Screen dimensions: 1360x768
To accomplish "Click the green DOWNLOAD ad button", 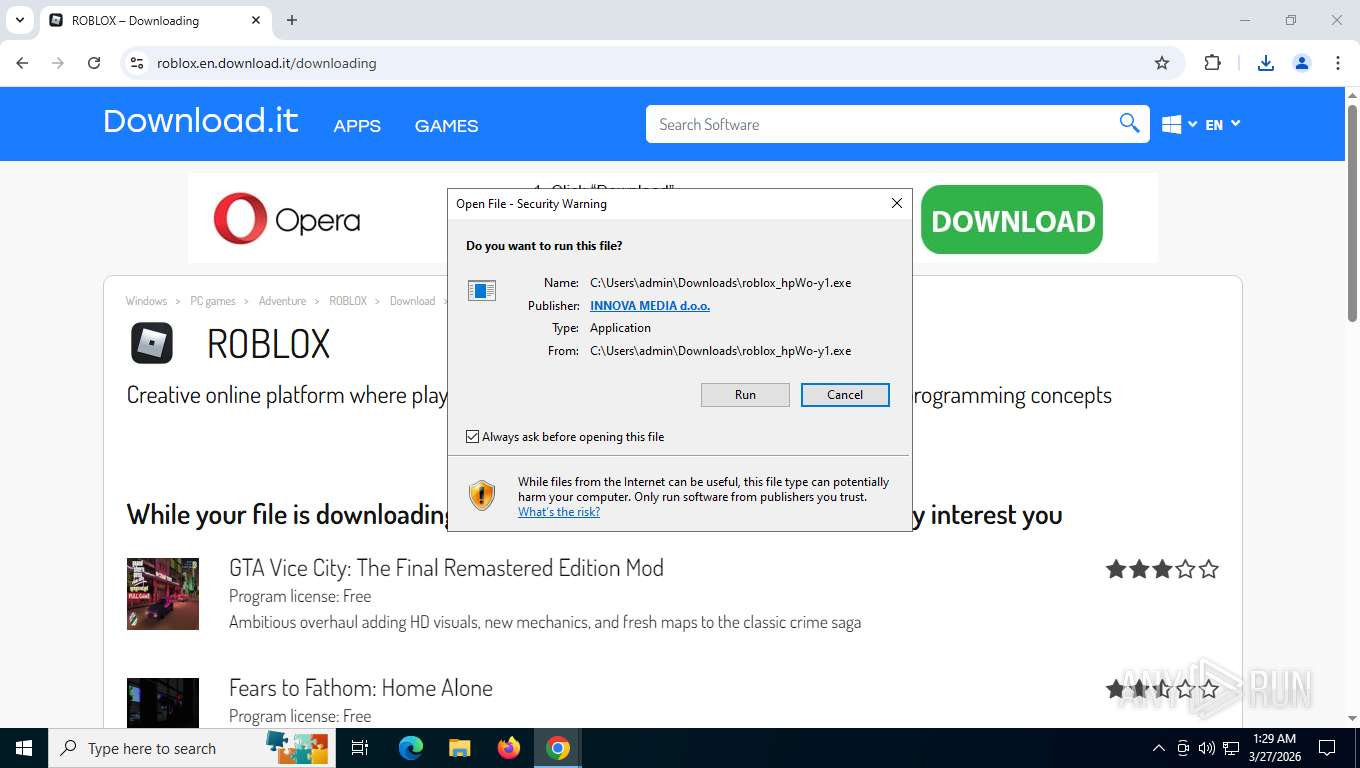I will (1012, 220).
